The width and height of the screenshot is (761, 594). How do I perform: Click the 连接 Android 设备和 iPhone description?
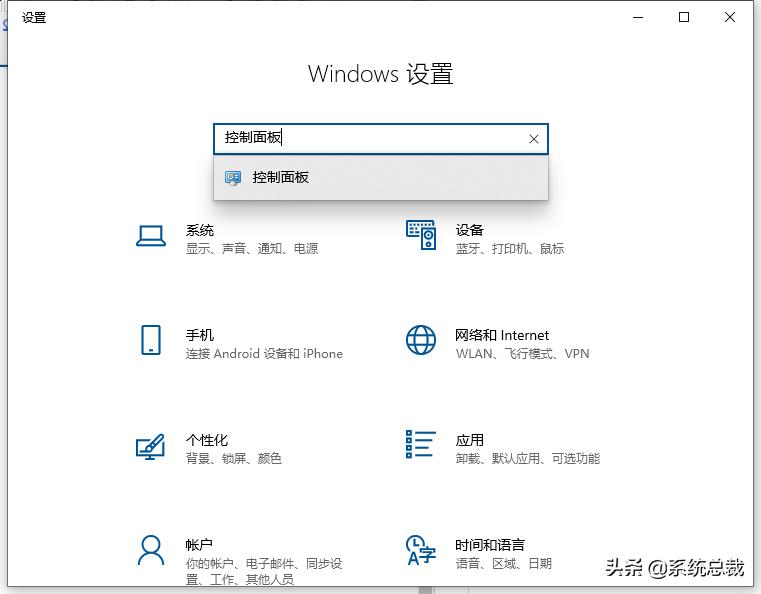264,353
